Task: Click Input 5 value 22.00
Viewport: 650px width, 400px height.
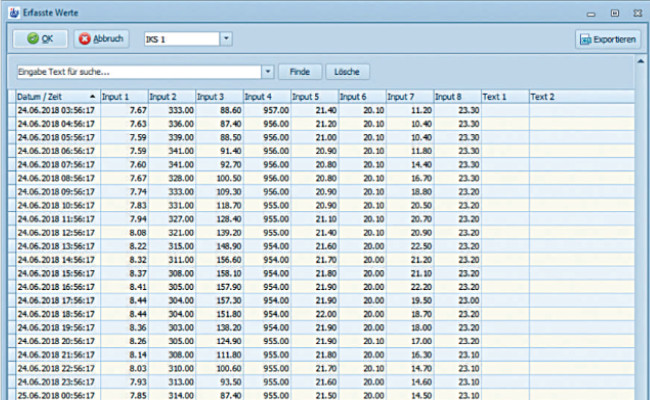Action: pos(326,314)
